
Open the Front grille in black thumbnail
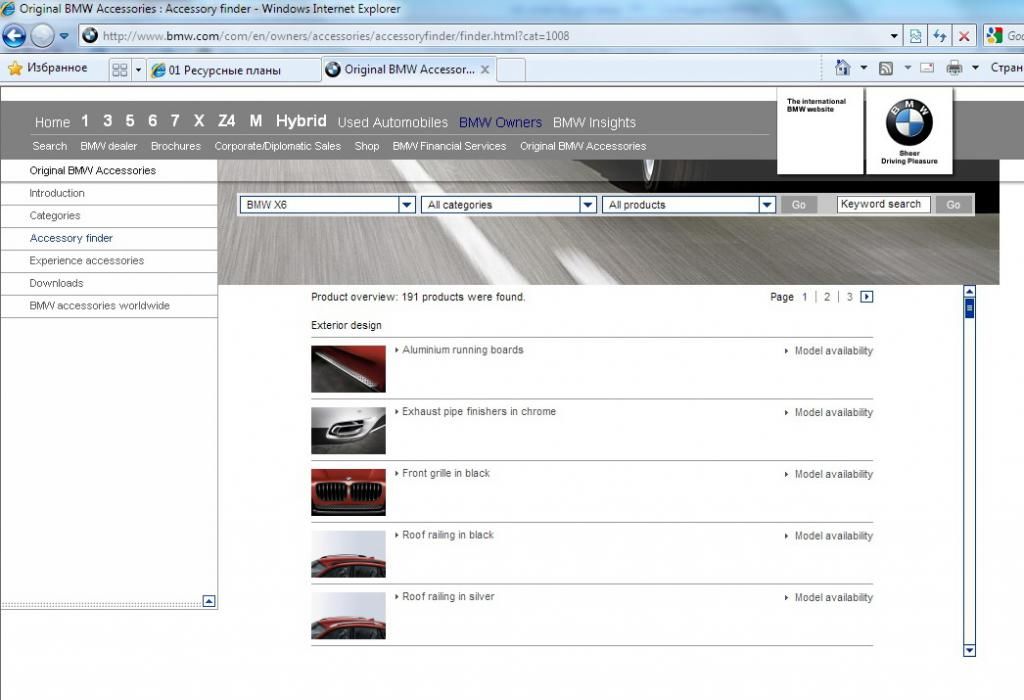(x=348, y=492)
